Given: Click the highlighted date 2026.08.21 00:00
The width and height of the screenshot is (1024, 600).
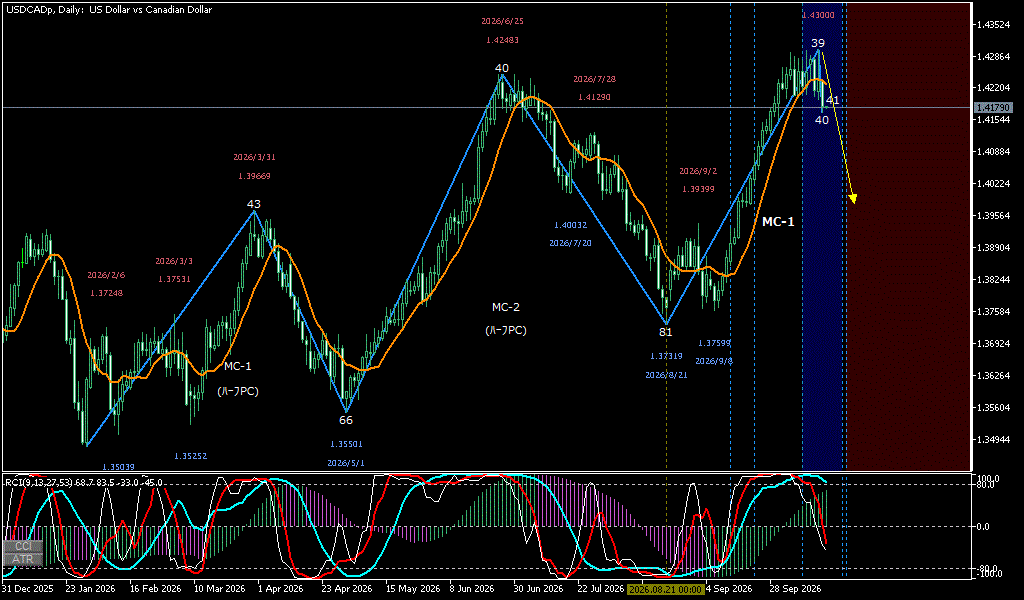Looking at the screenshot, I should (665, 589).
